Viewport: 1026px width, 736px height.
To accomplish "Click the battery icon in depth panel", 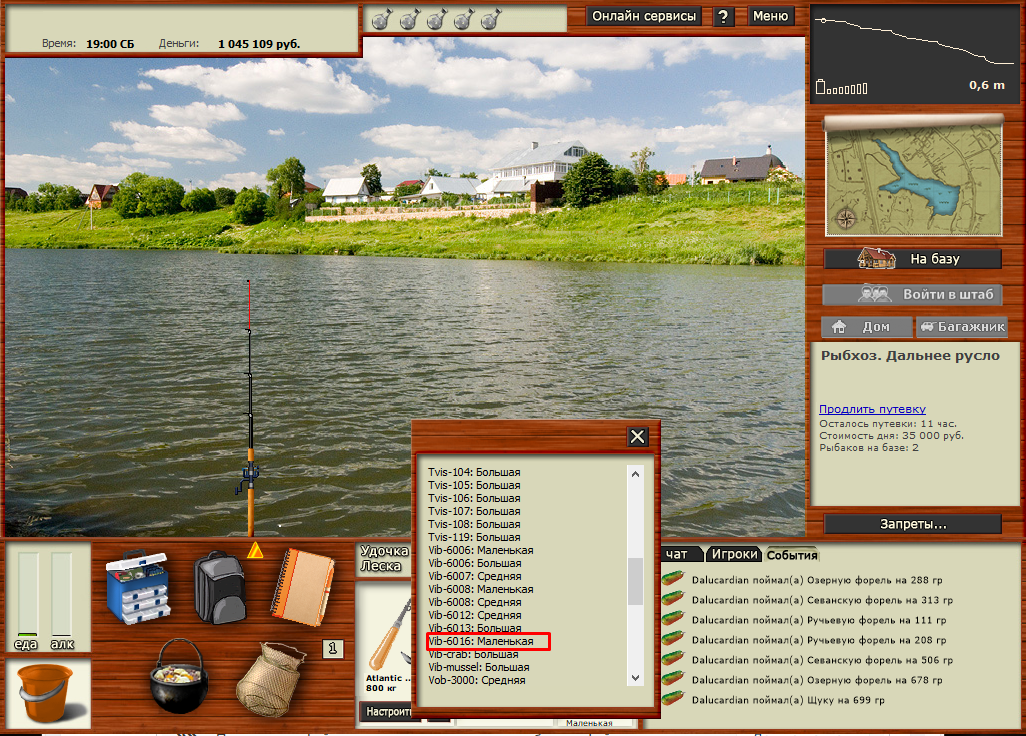I will [821, 86].
